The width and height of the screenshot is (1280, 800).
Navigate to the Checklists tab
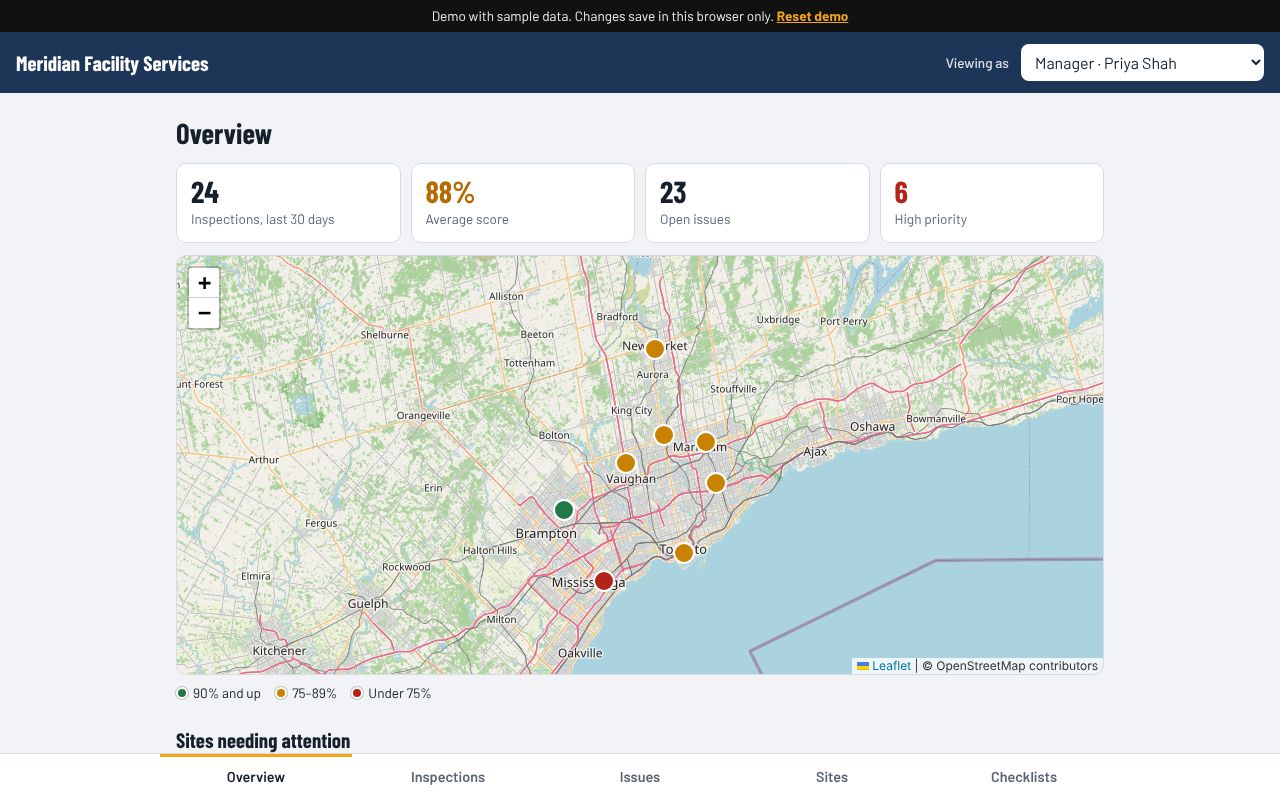(1024, 777)
